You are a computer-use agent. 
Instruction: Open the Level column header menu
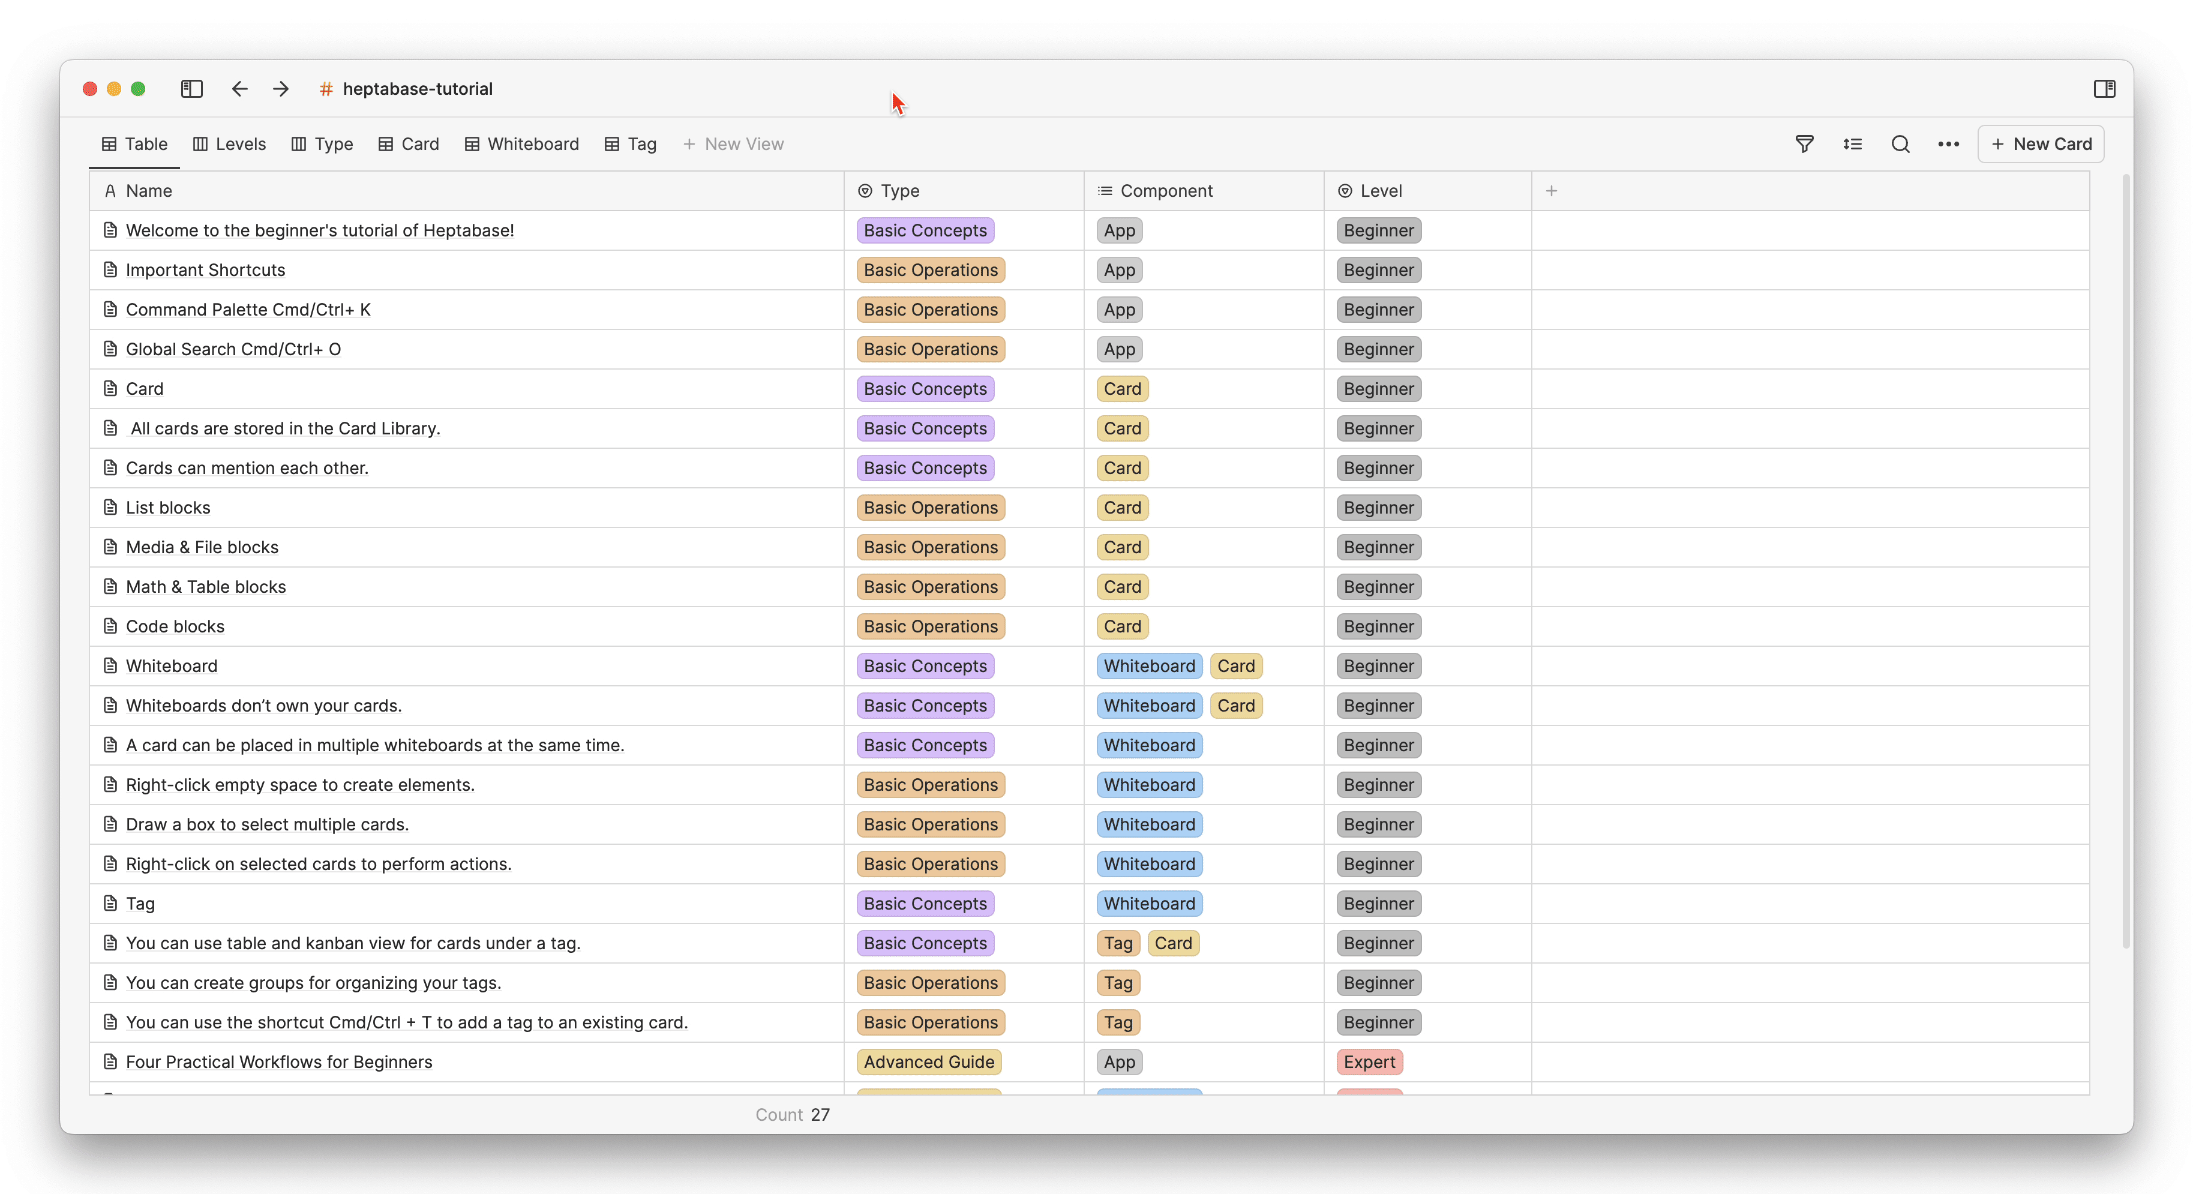pos(1428,191)
